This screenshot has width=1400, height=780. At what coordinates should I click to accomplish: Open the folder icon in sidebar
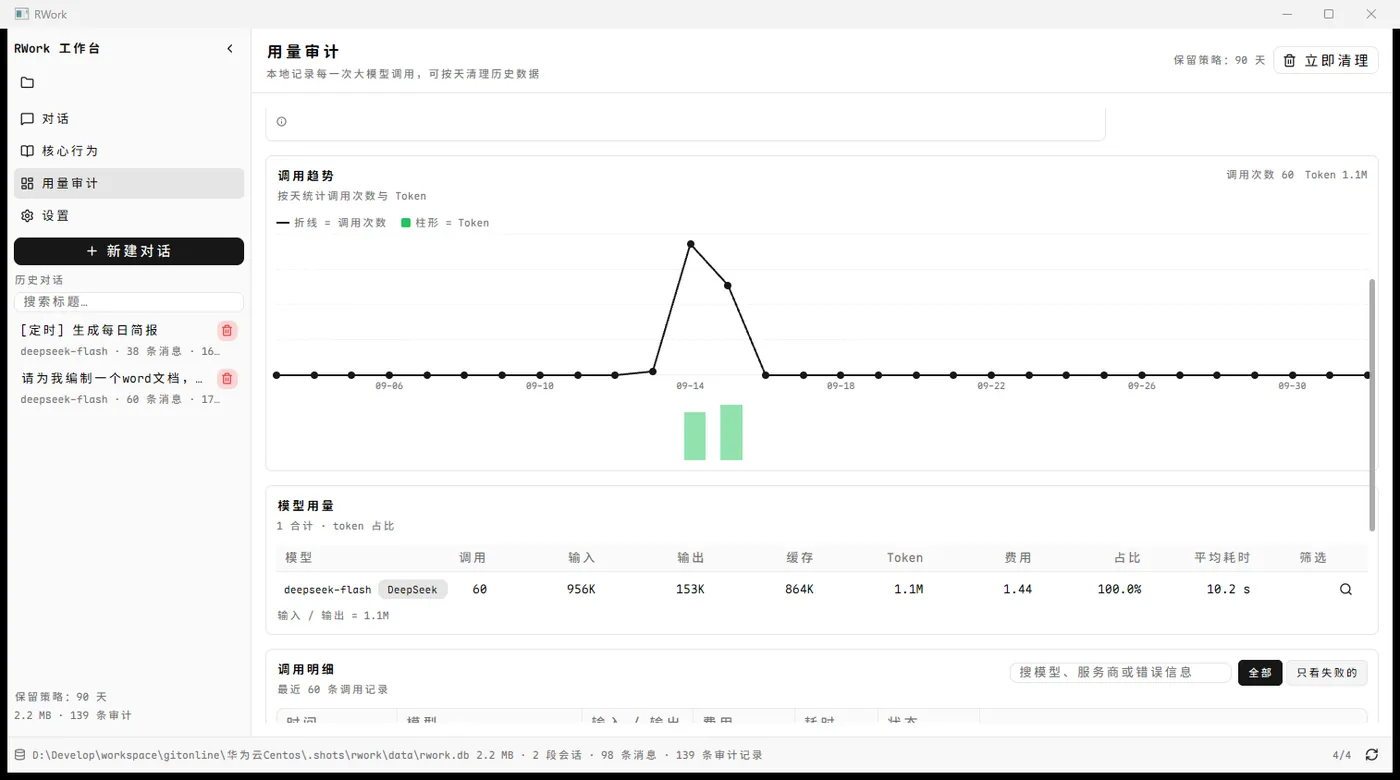[x=27, y=83]
